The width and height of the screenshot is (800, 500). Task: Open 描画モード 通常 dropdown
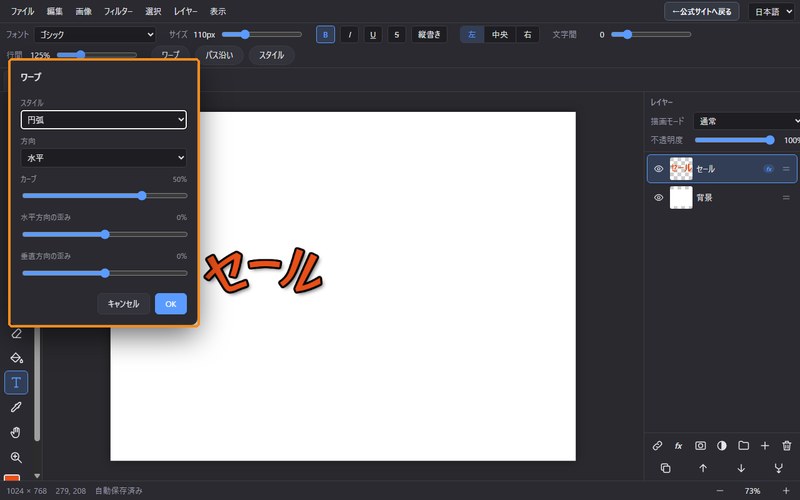746,121
